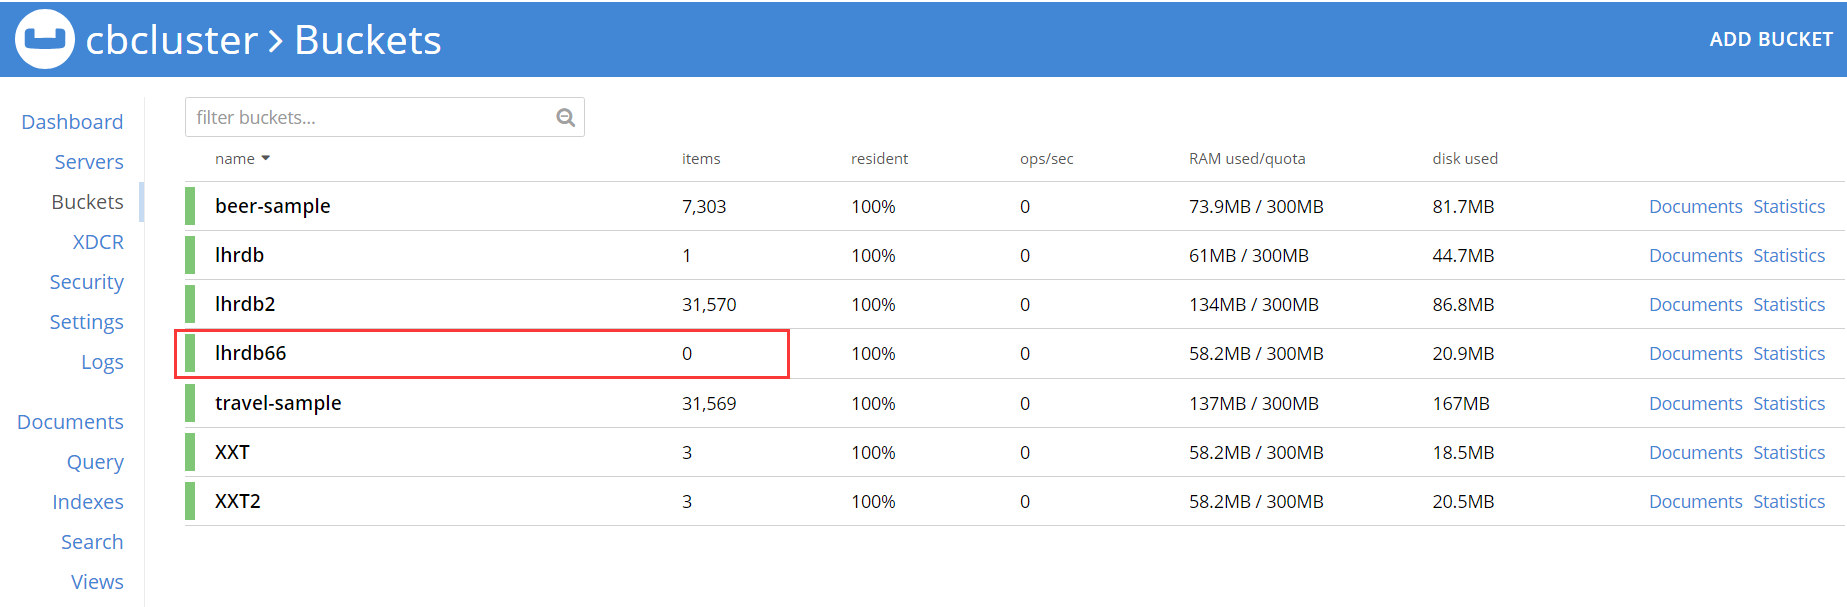Image resolution: width=1847 pixels, height=607 pixels.
Task: Expand the beer-sample bucket row
Action: click(1015, 206)
